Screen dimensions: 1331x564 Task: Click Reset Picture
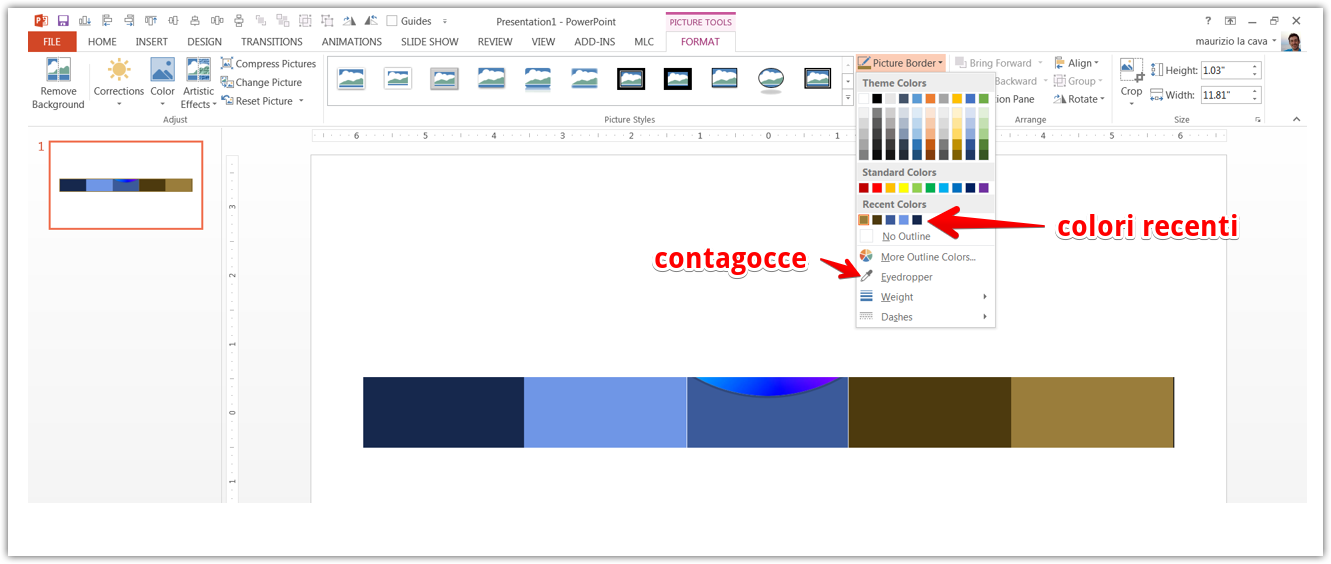click(257, 101)
